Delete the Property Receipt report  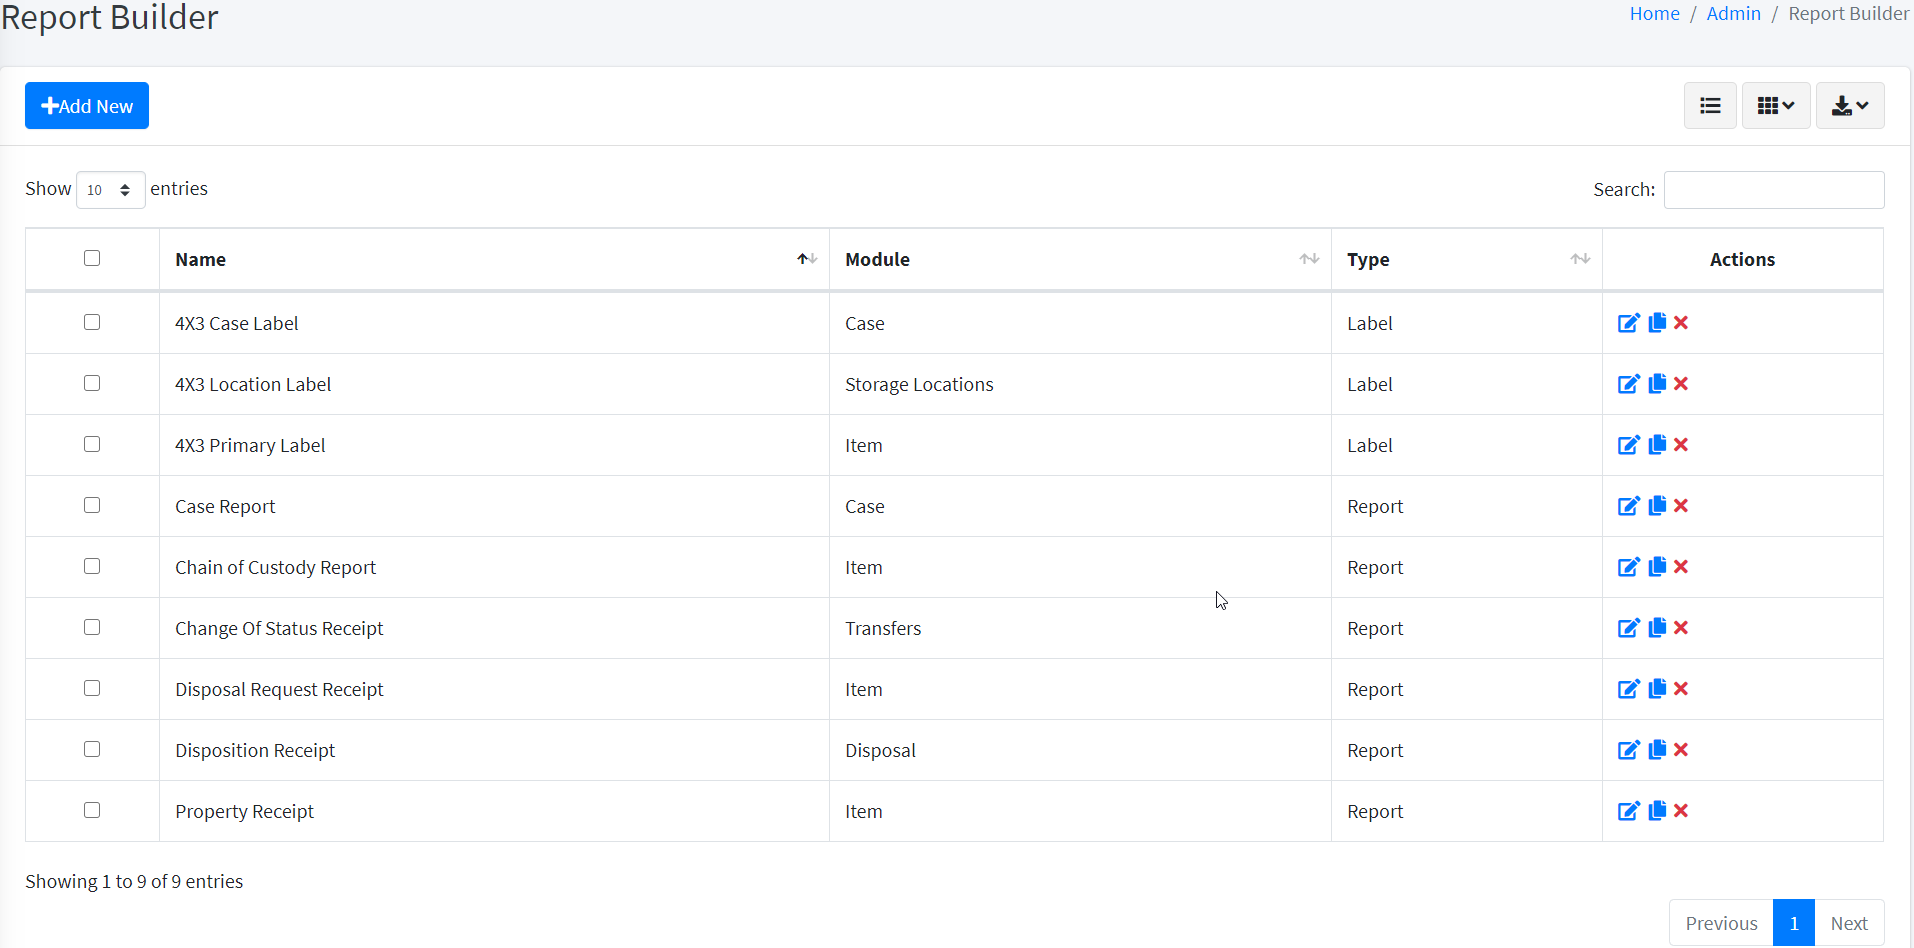tap(1681, 811)
